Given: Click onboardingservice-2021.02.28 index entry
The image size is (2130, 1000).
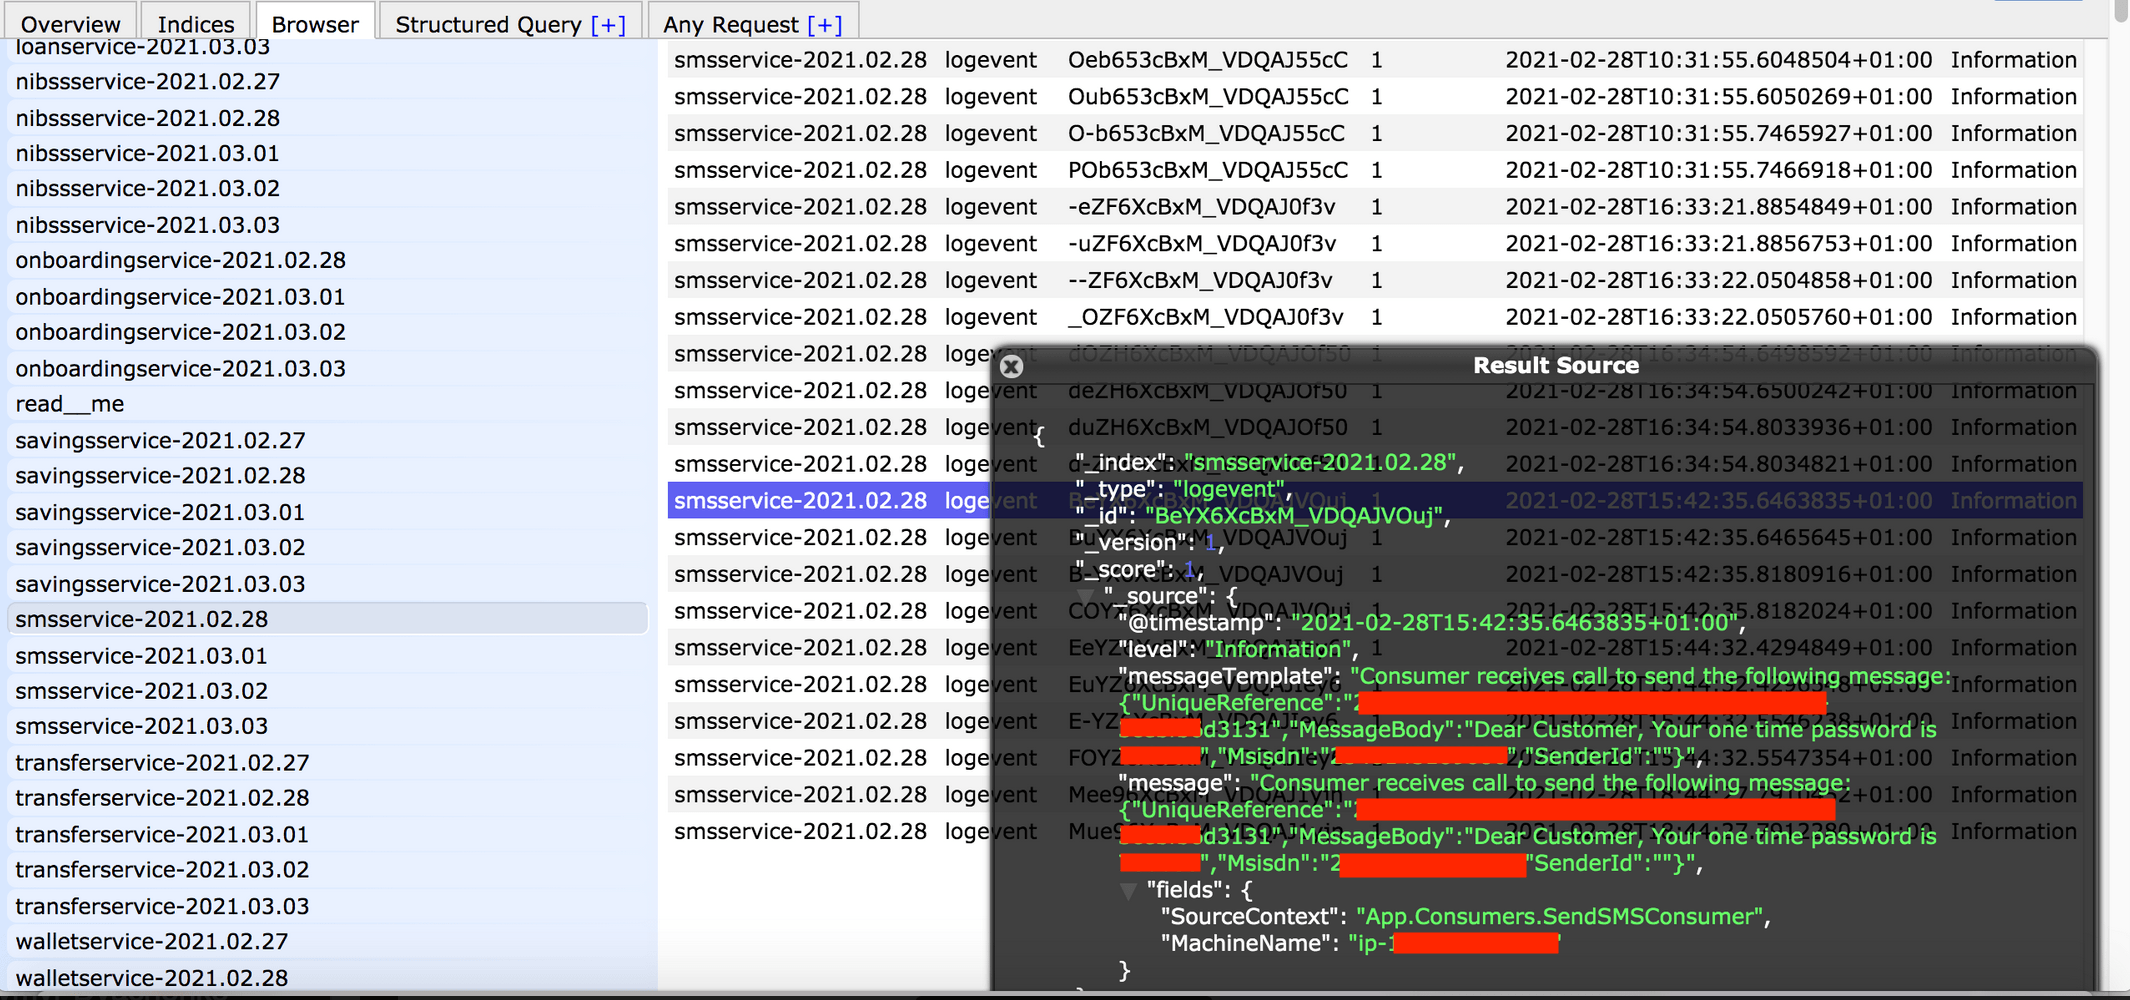Looking at the screenshot, I should point(180,261).
